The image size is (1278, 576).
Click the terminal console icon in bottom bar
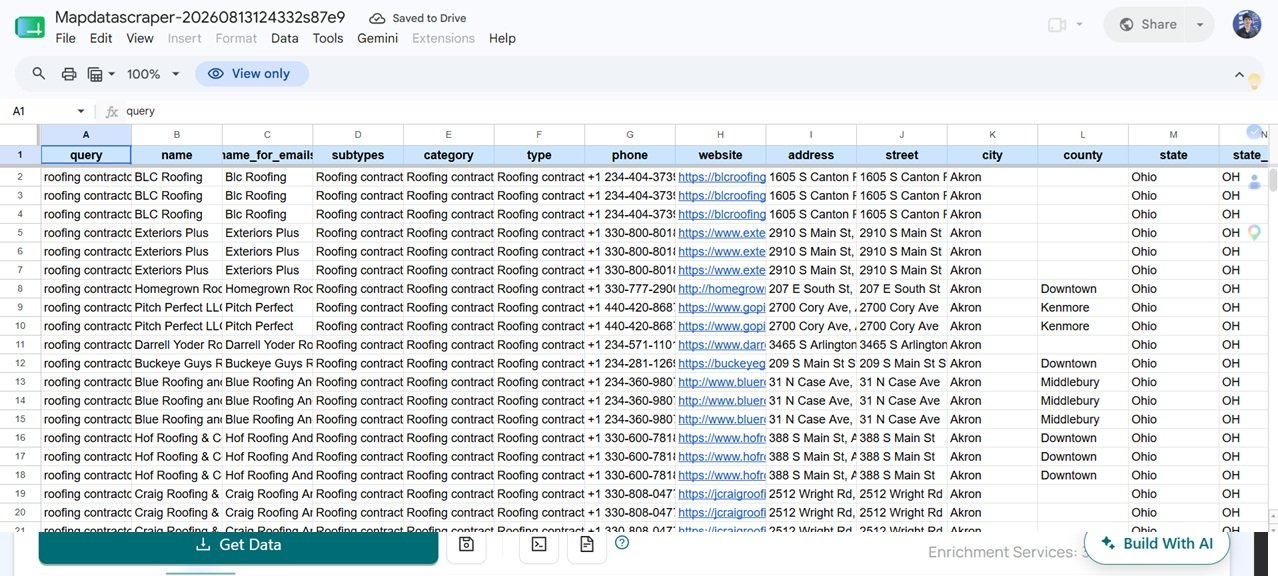click(x=538, y=544)
